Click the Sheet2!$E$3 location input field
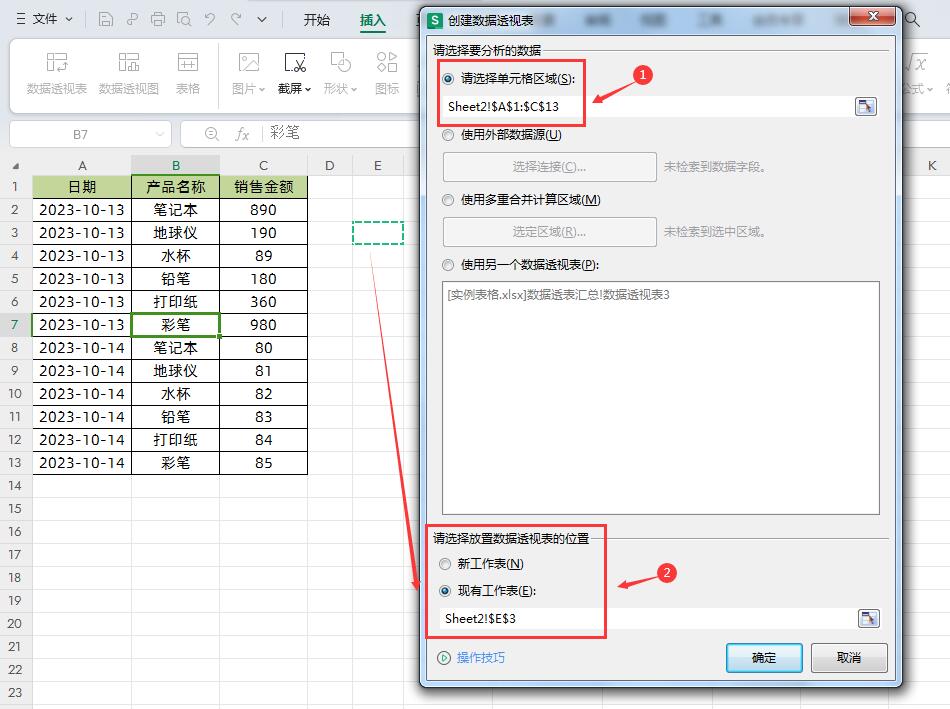Image resolution: width=950 pixels, height=709 pixels. point(647,619)
